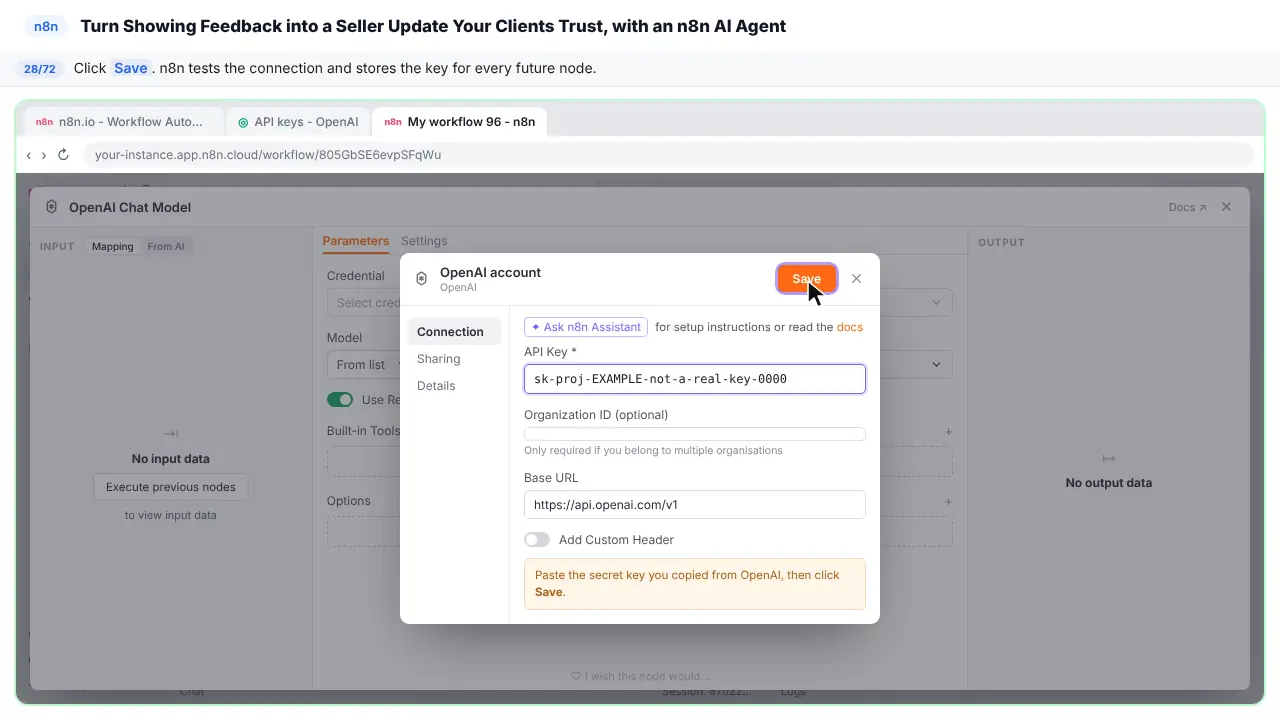Image resolution: width=1280 pixels, height=720 pixels.
Task: Switch to the Parameters tab
Action: click(x=355, y=241)
